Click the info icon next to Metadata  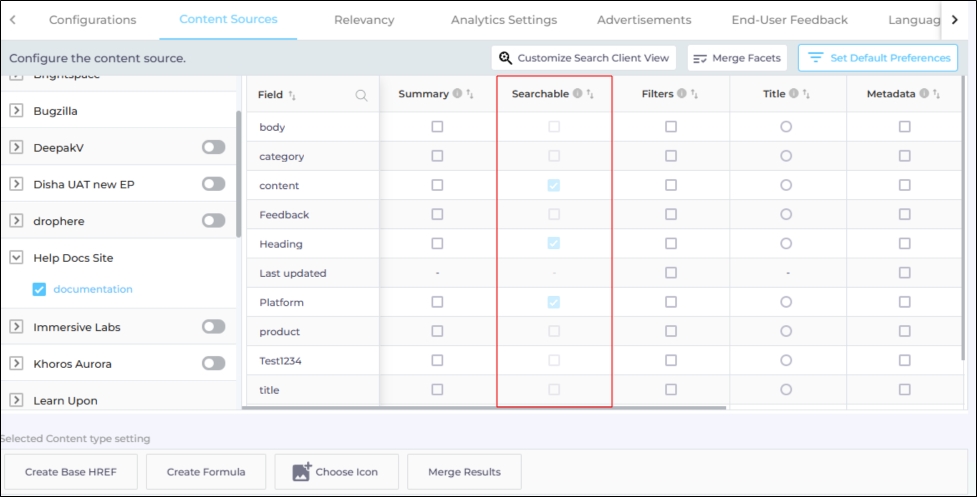[924, 94]
